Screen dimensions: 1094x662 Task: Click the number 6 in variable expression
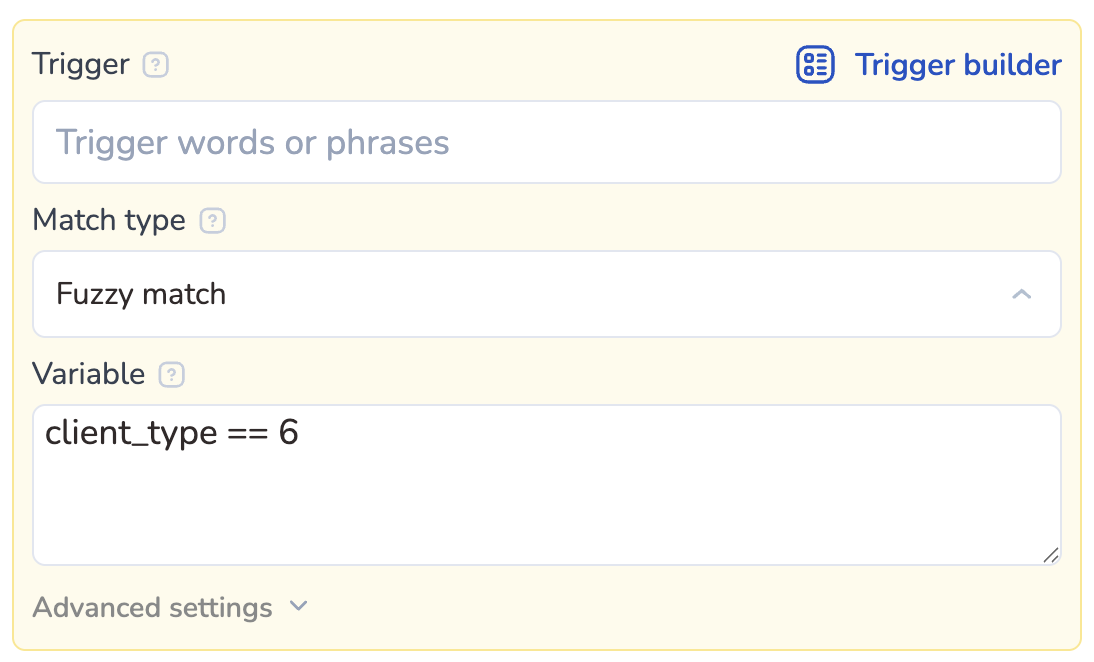[288, 433]
